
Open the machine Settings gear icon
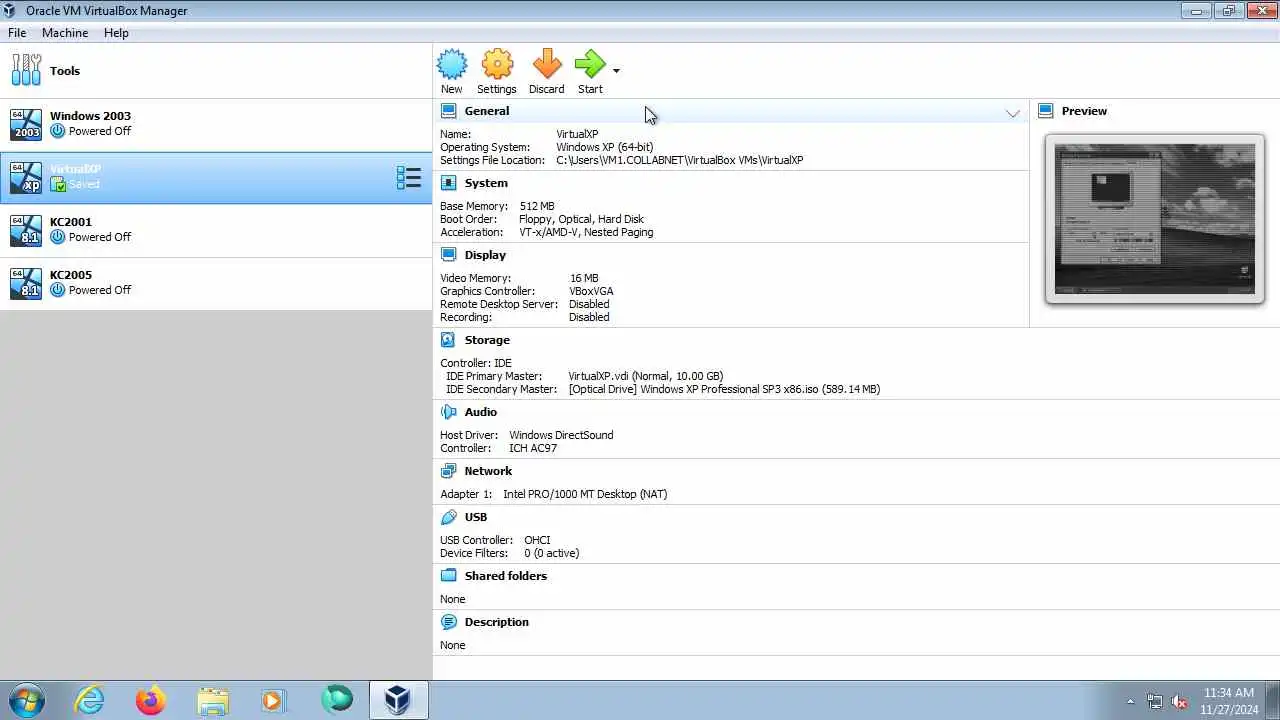tap(497, 64)
